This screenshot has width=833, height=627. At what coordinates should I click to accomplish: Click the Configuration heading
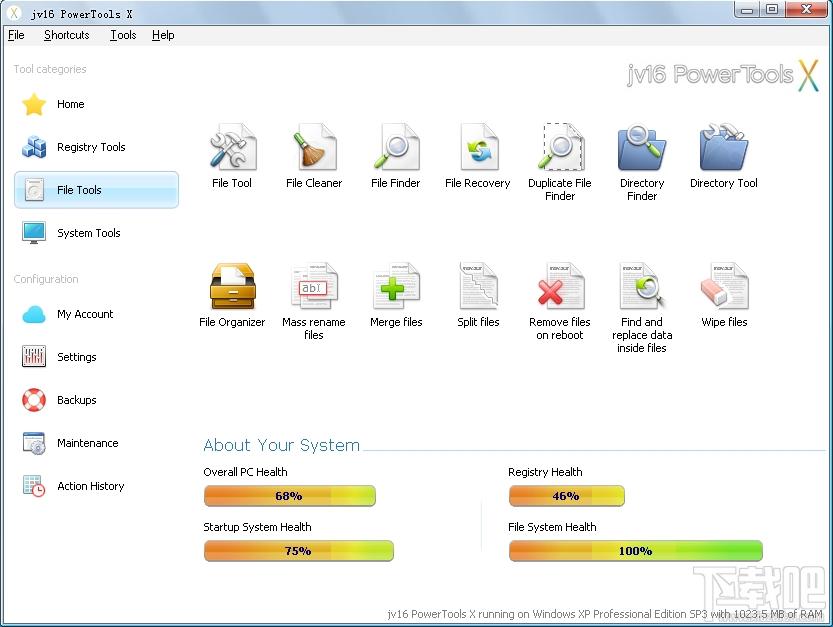click(x=46, y=279)
